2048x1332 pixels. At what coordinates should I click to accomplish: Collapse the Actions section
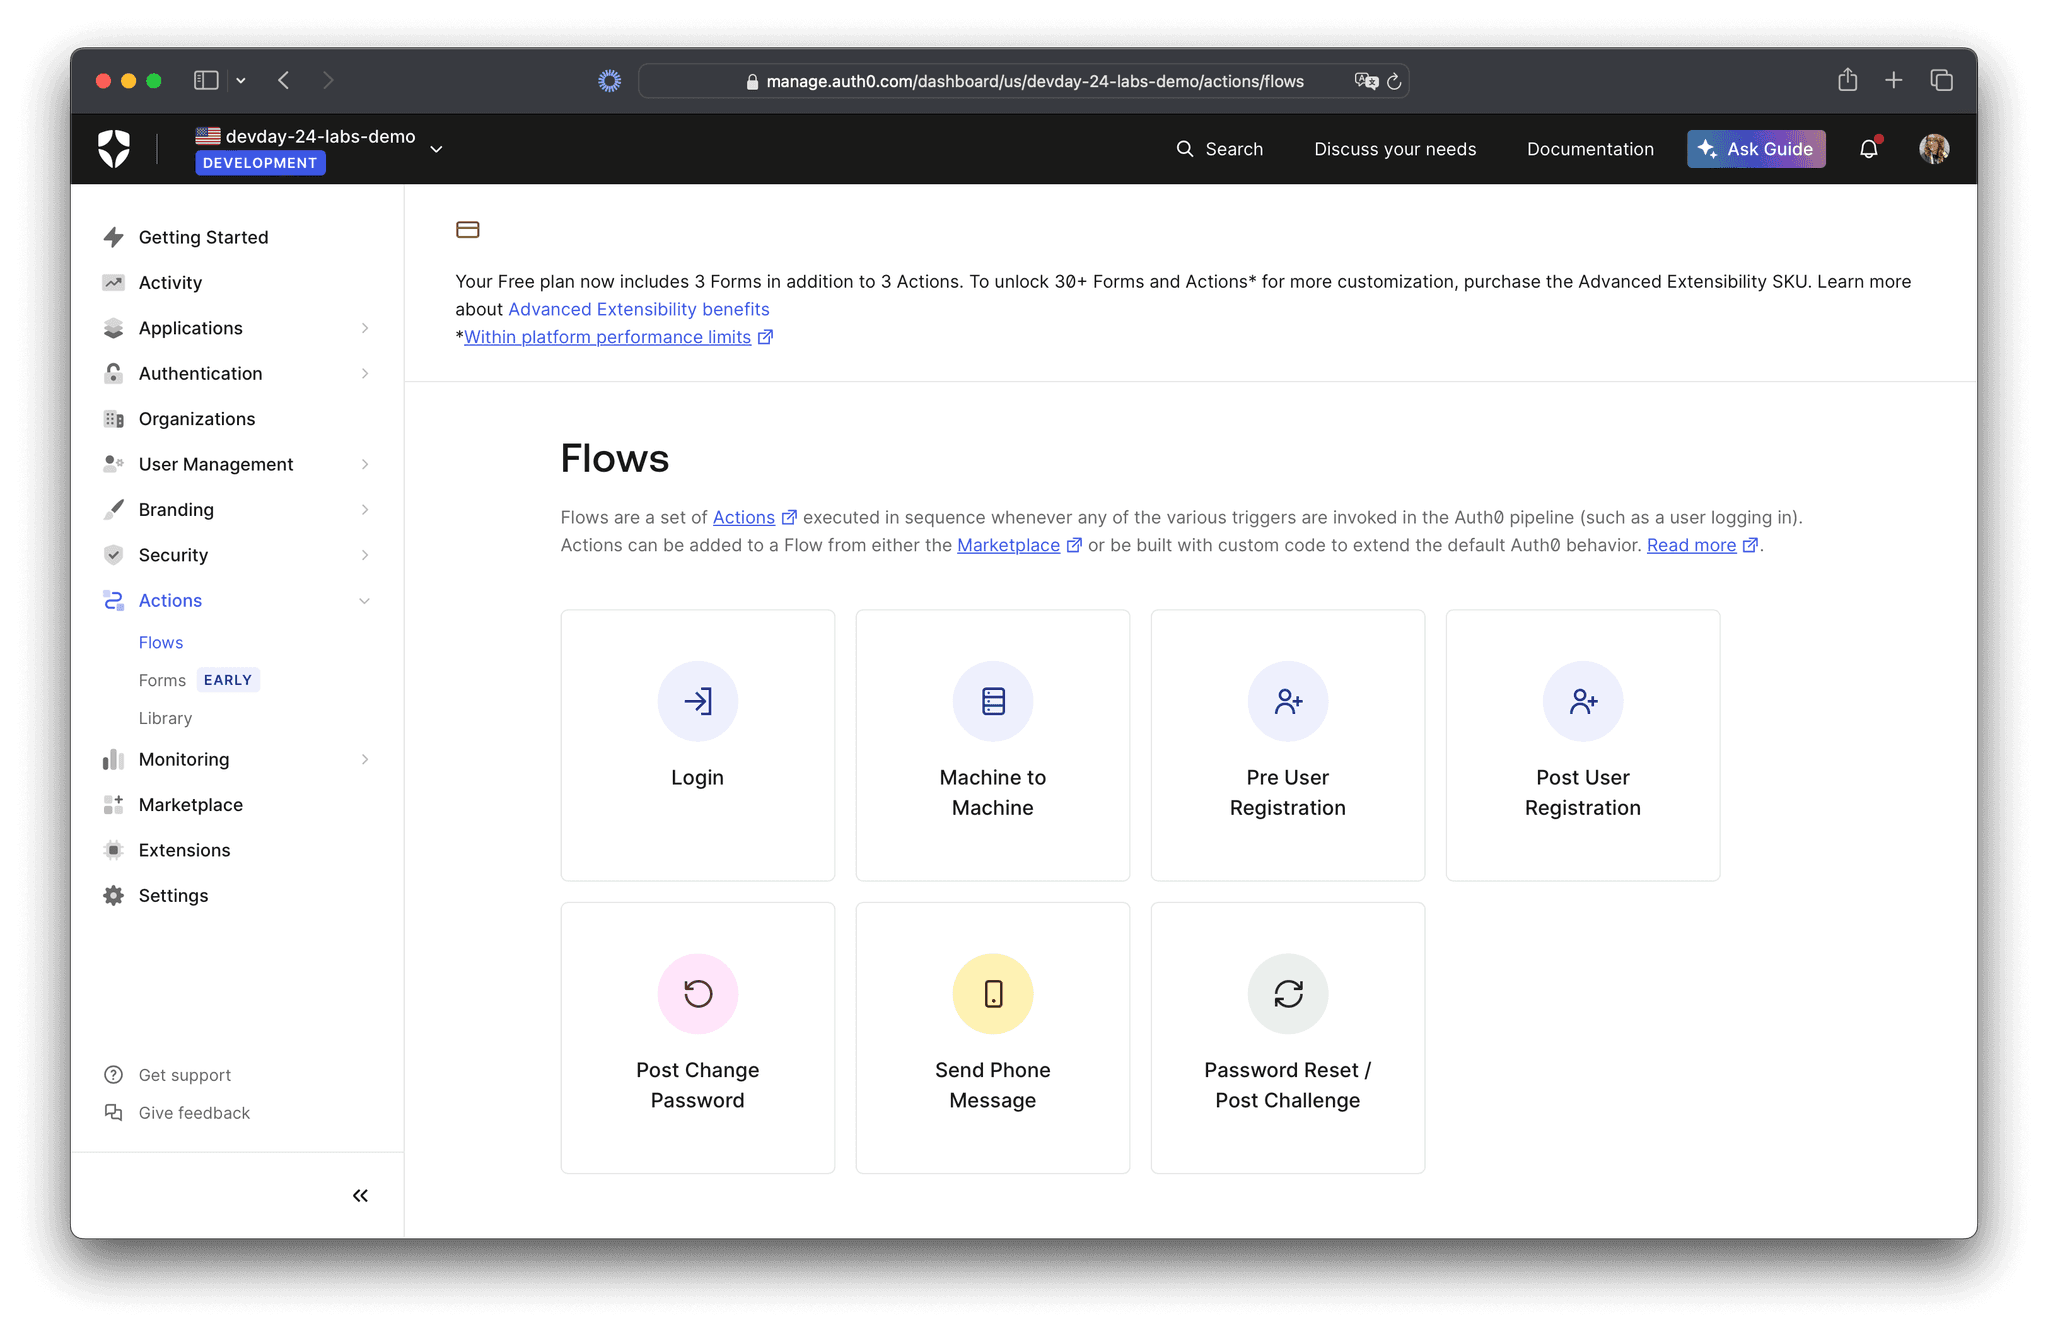tap(365, 600)
